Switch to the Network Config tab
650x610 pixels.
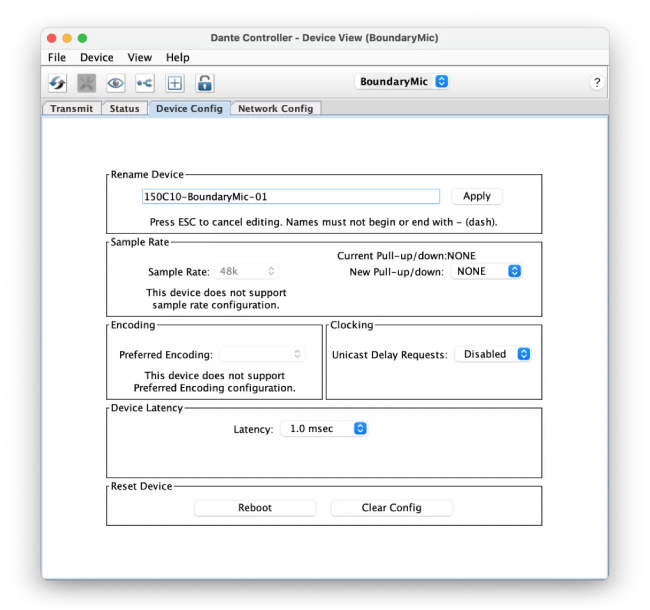click(x=275, y=108)
